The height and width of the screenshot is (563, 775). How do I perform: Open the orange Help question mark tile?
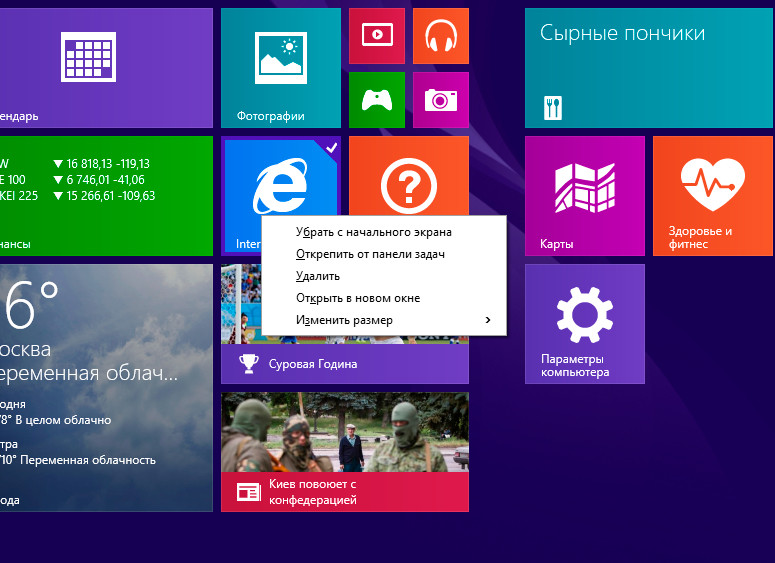pos(409,180)
